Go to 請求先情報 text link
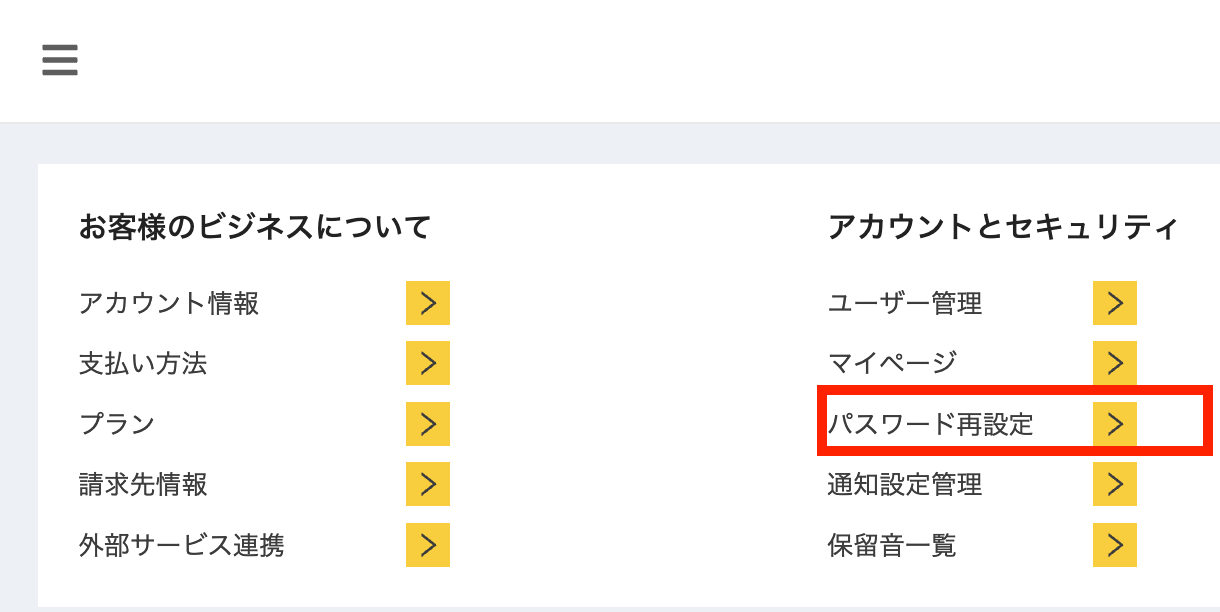Image resolution: width=1220 pixels, height=612 pixels. click(x=143, y=485)
